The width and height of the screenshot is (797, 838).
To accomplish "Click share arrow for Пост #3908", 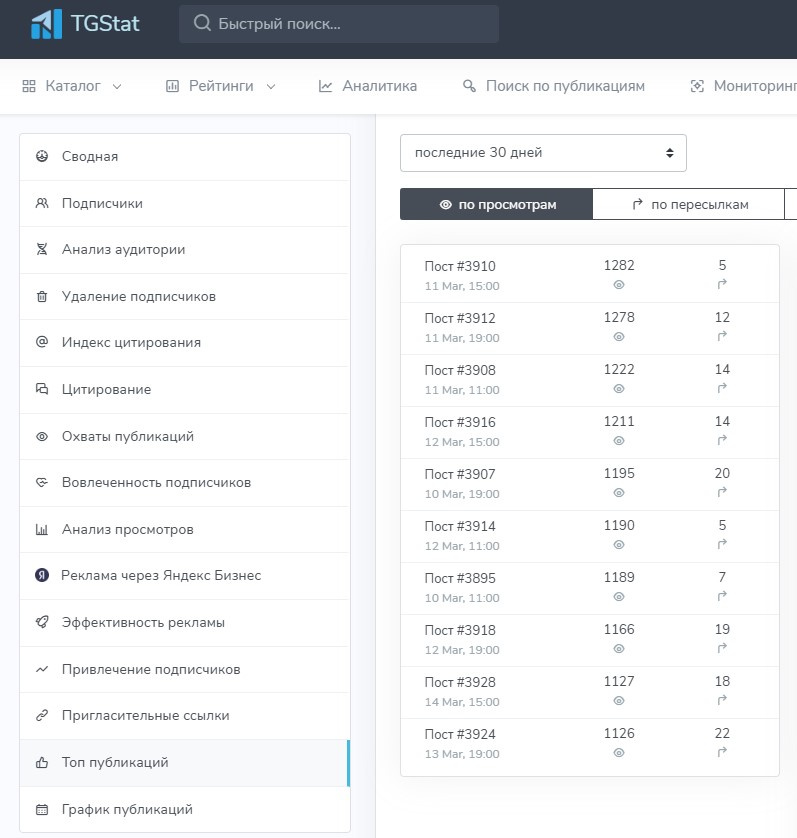I will (722, 388).
